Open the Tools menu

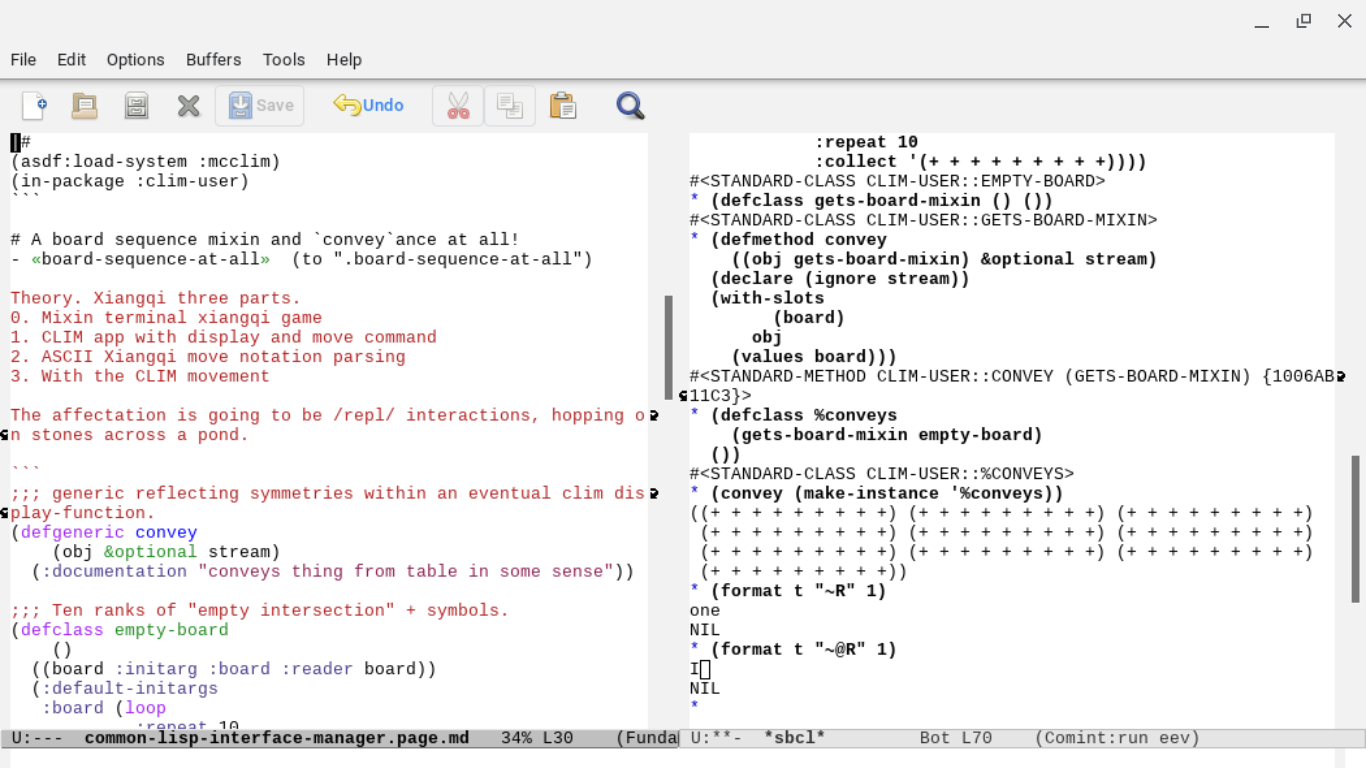[x=283, y=60]
